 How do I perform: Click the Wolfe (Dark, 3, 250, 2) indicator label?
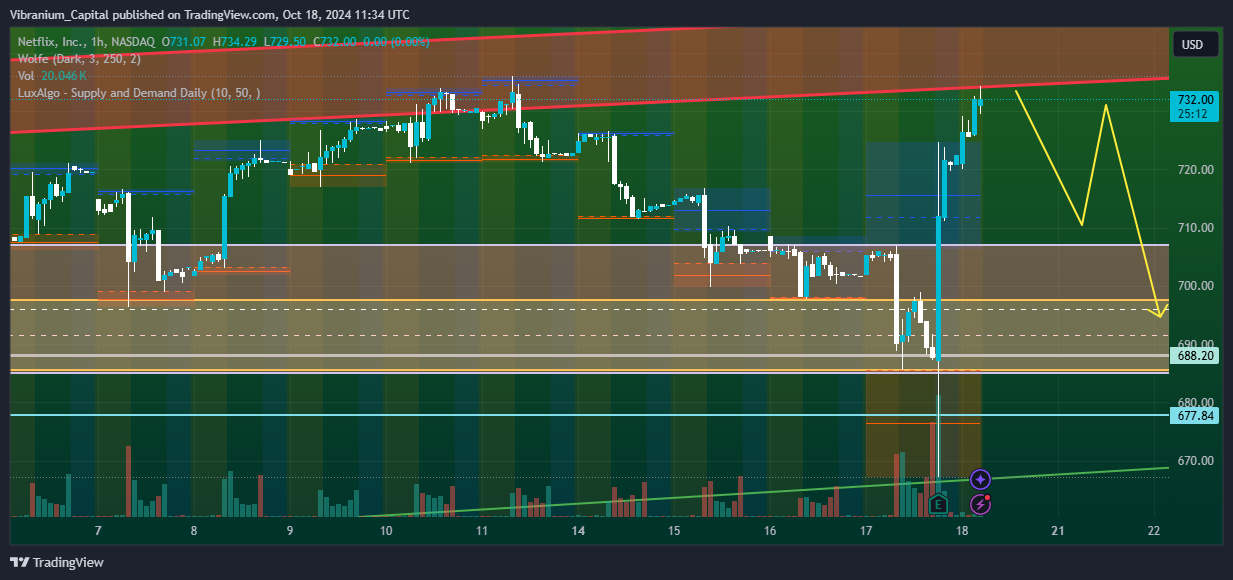pyautogui.click(x=79, y=59)
